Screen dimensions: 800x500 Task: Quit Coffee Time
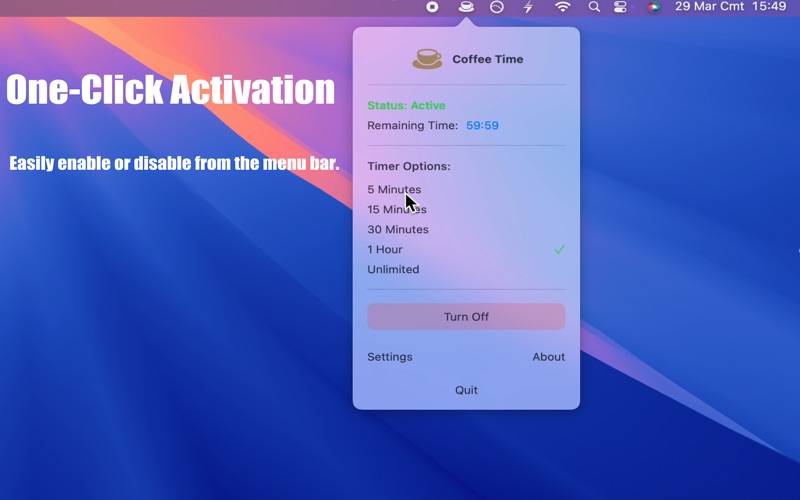(466, 390)
